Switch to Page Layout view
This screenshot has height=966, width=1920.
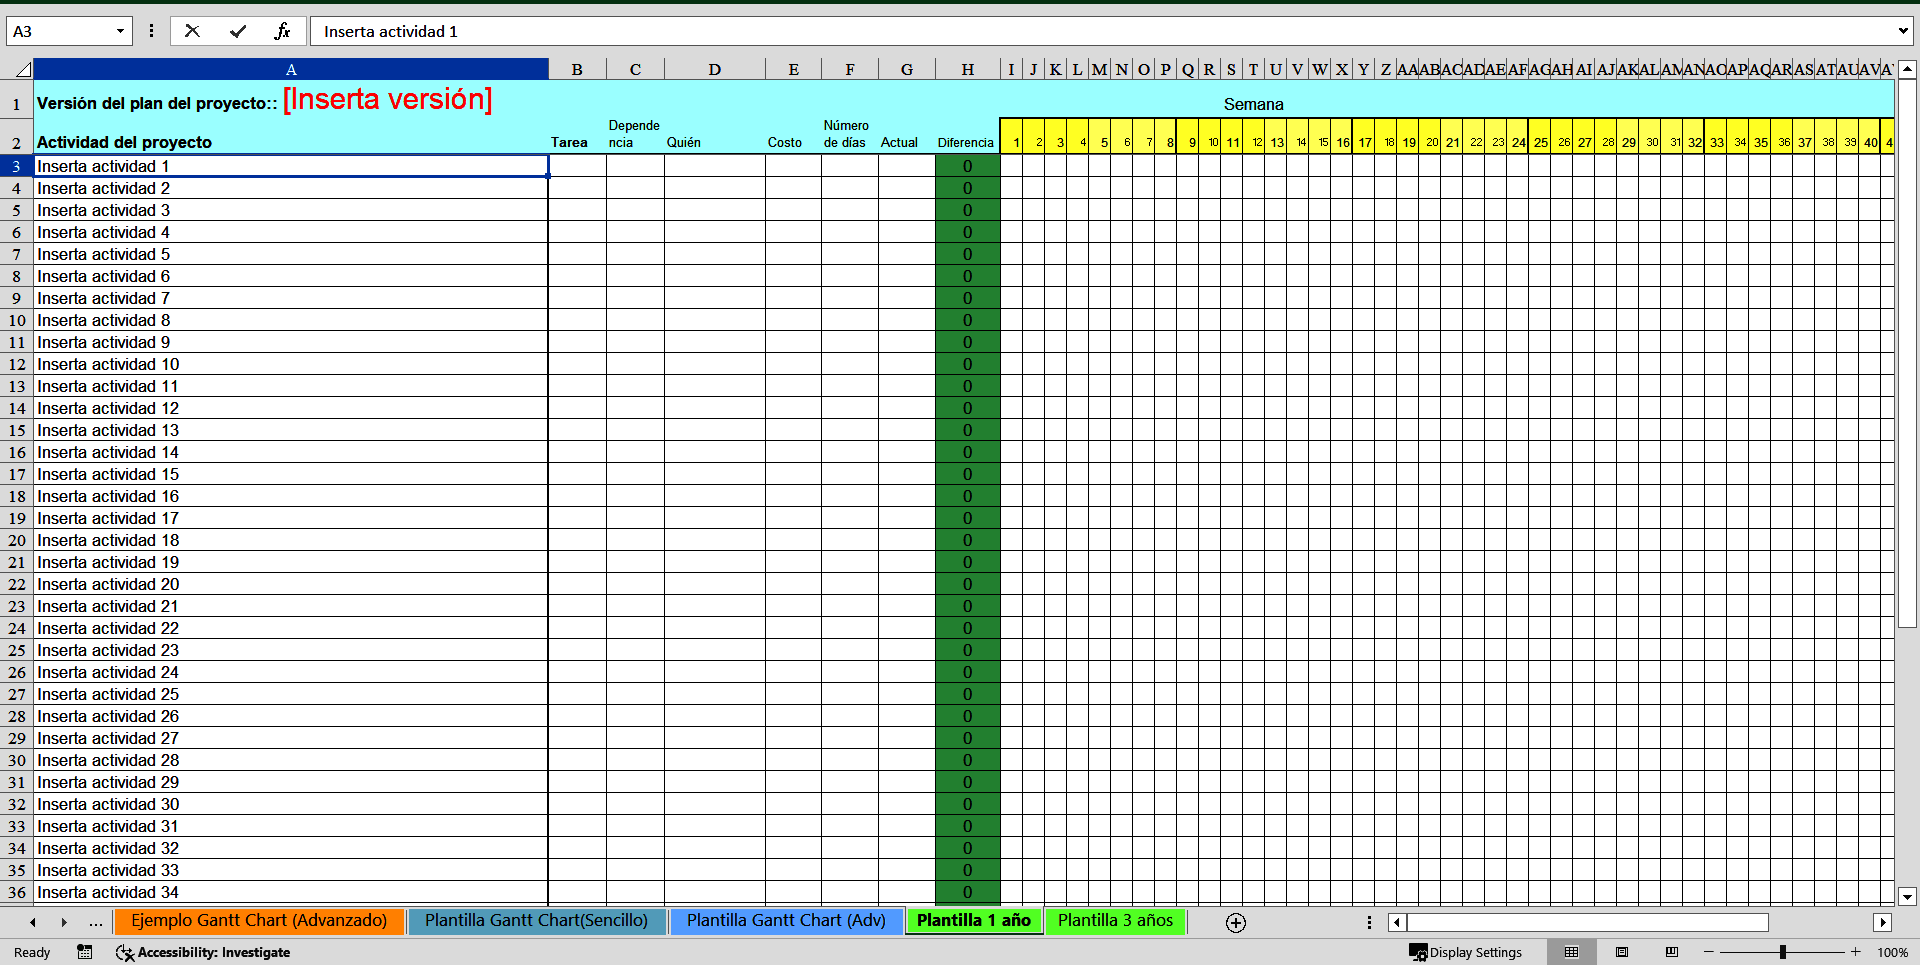tap(1622, 952)
